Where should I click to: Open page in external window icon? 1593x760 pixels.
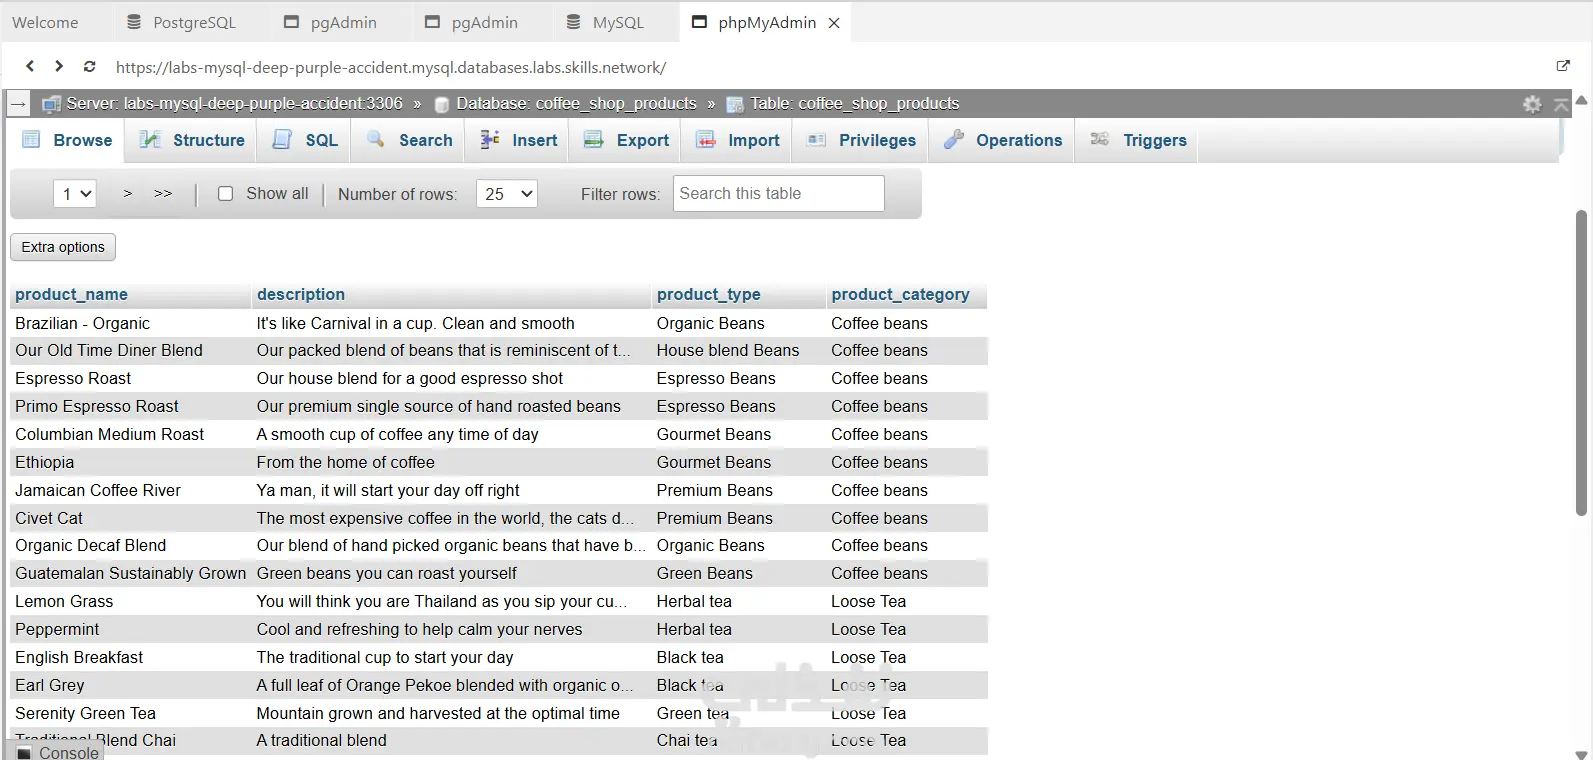coord(1563,66)
